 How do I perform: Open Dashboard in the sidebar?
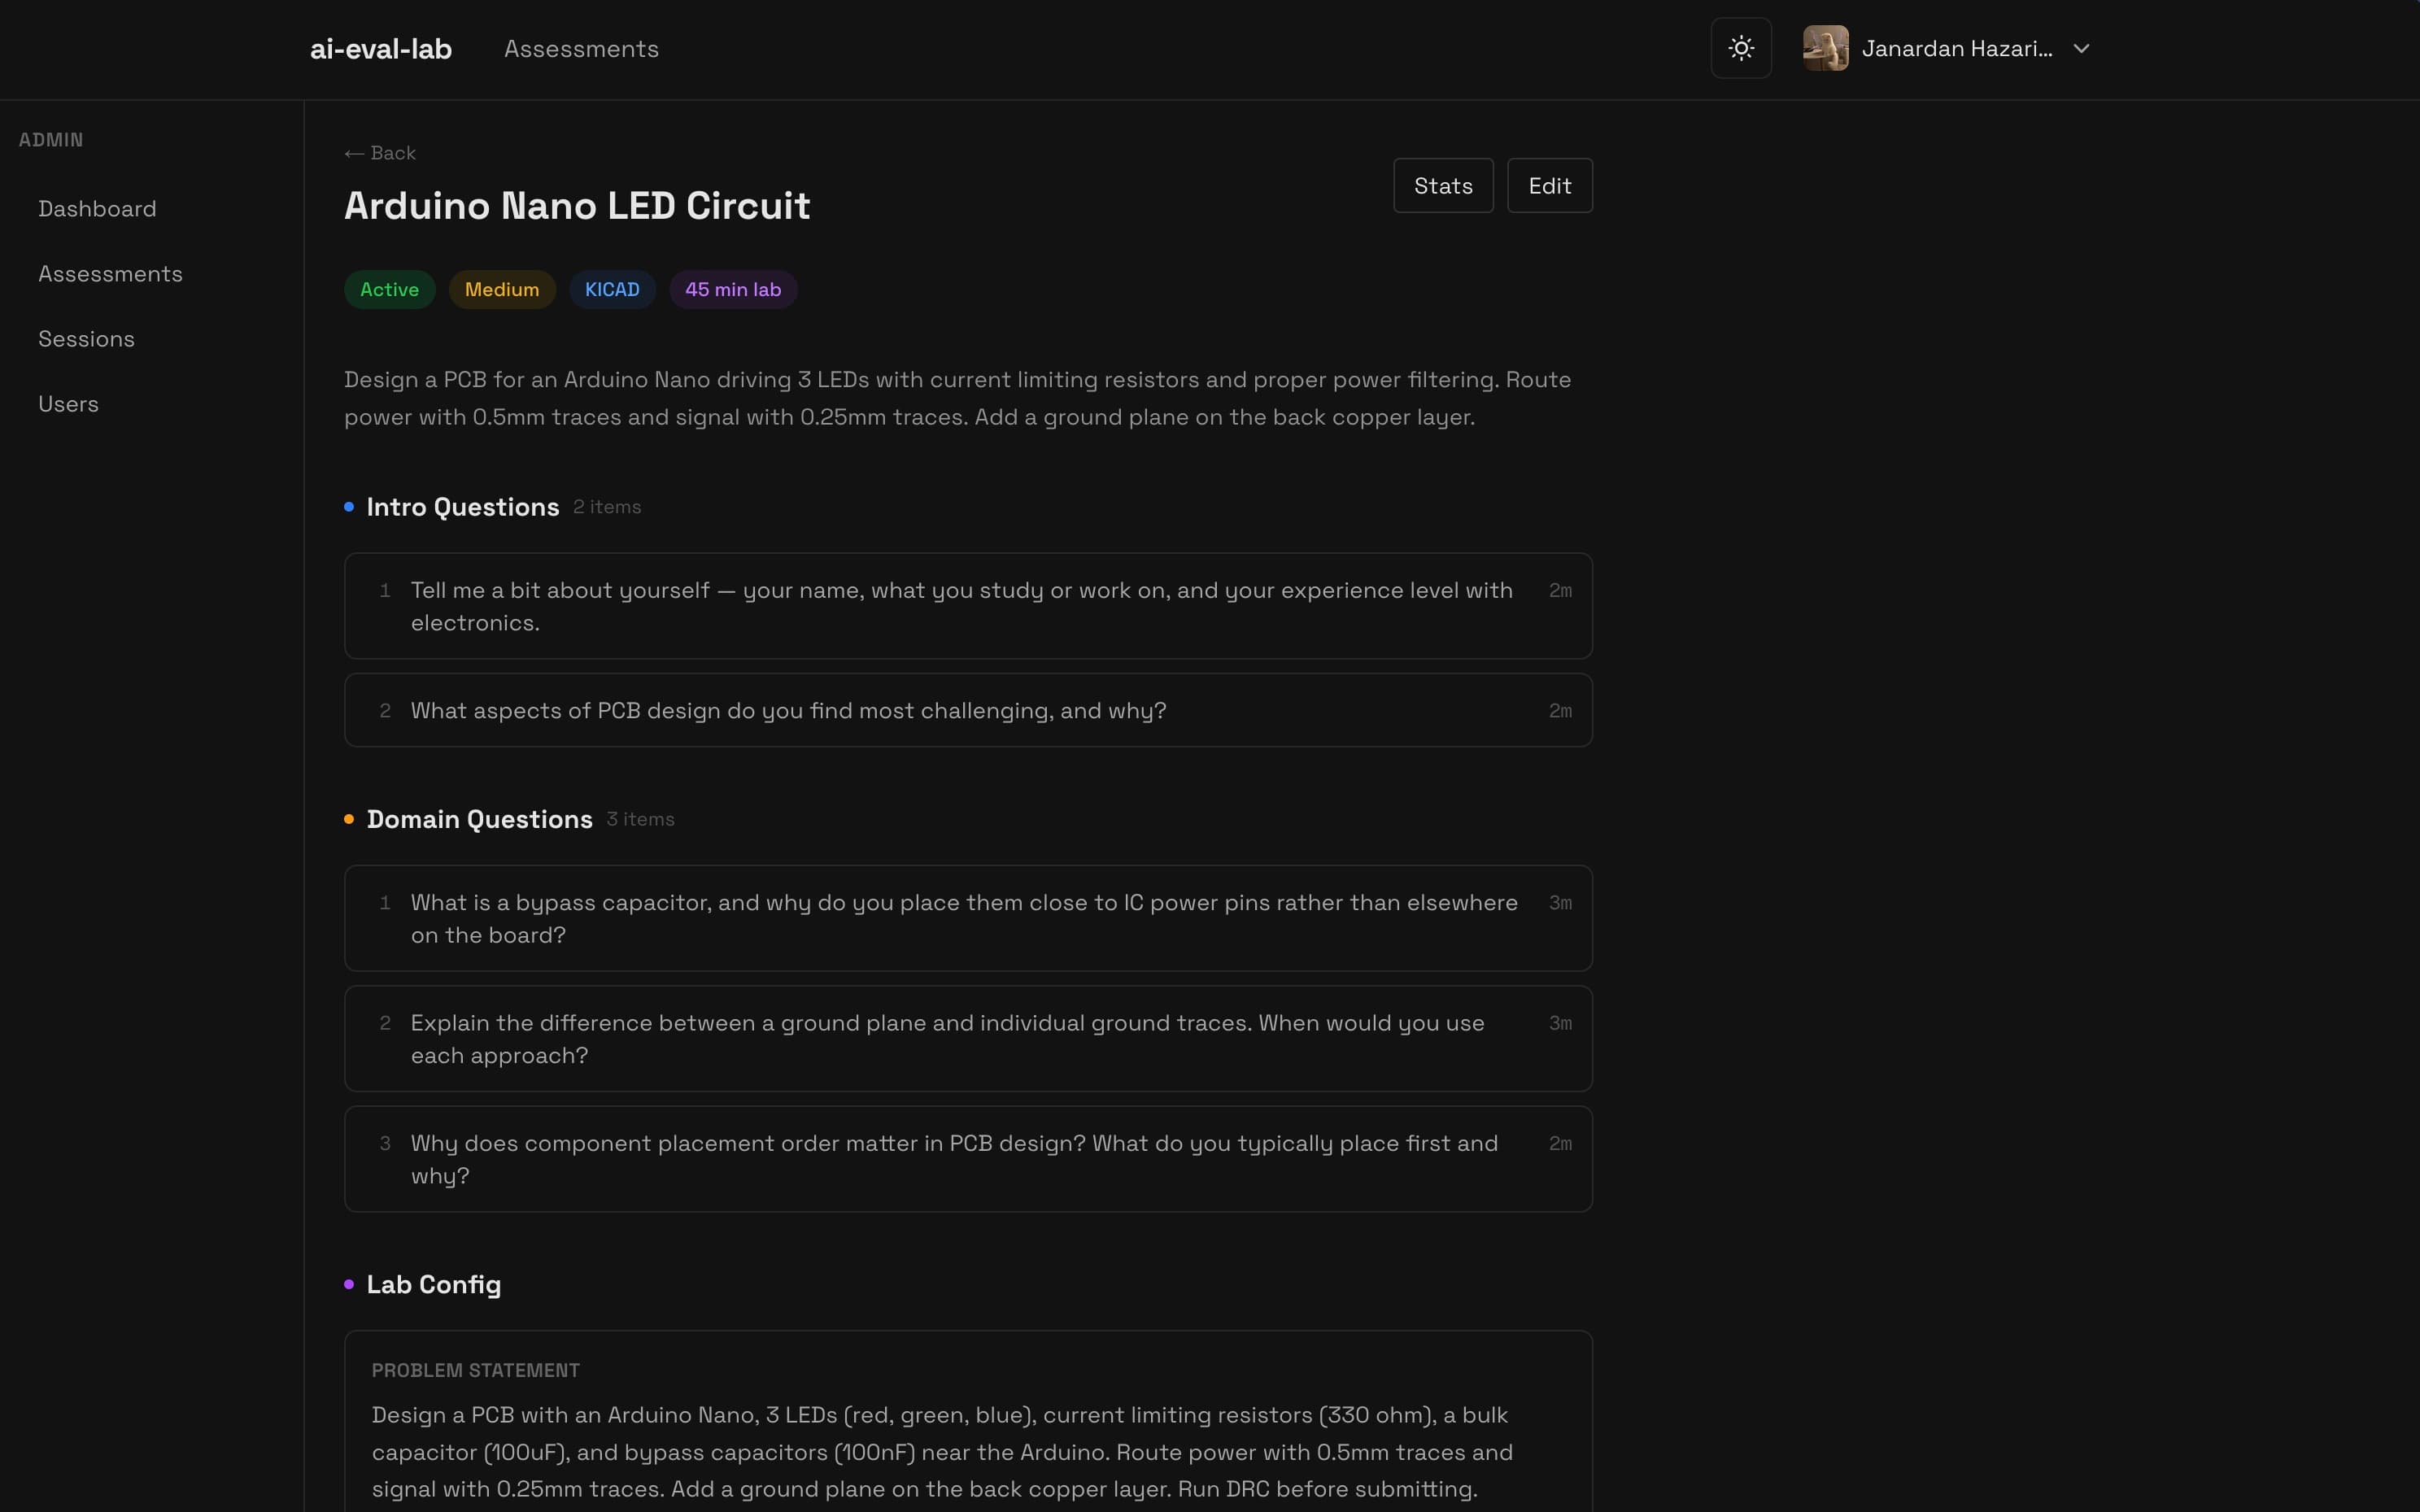(x=97, y=209)
